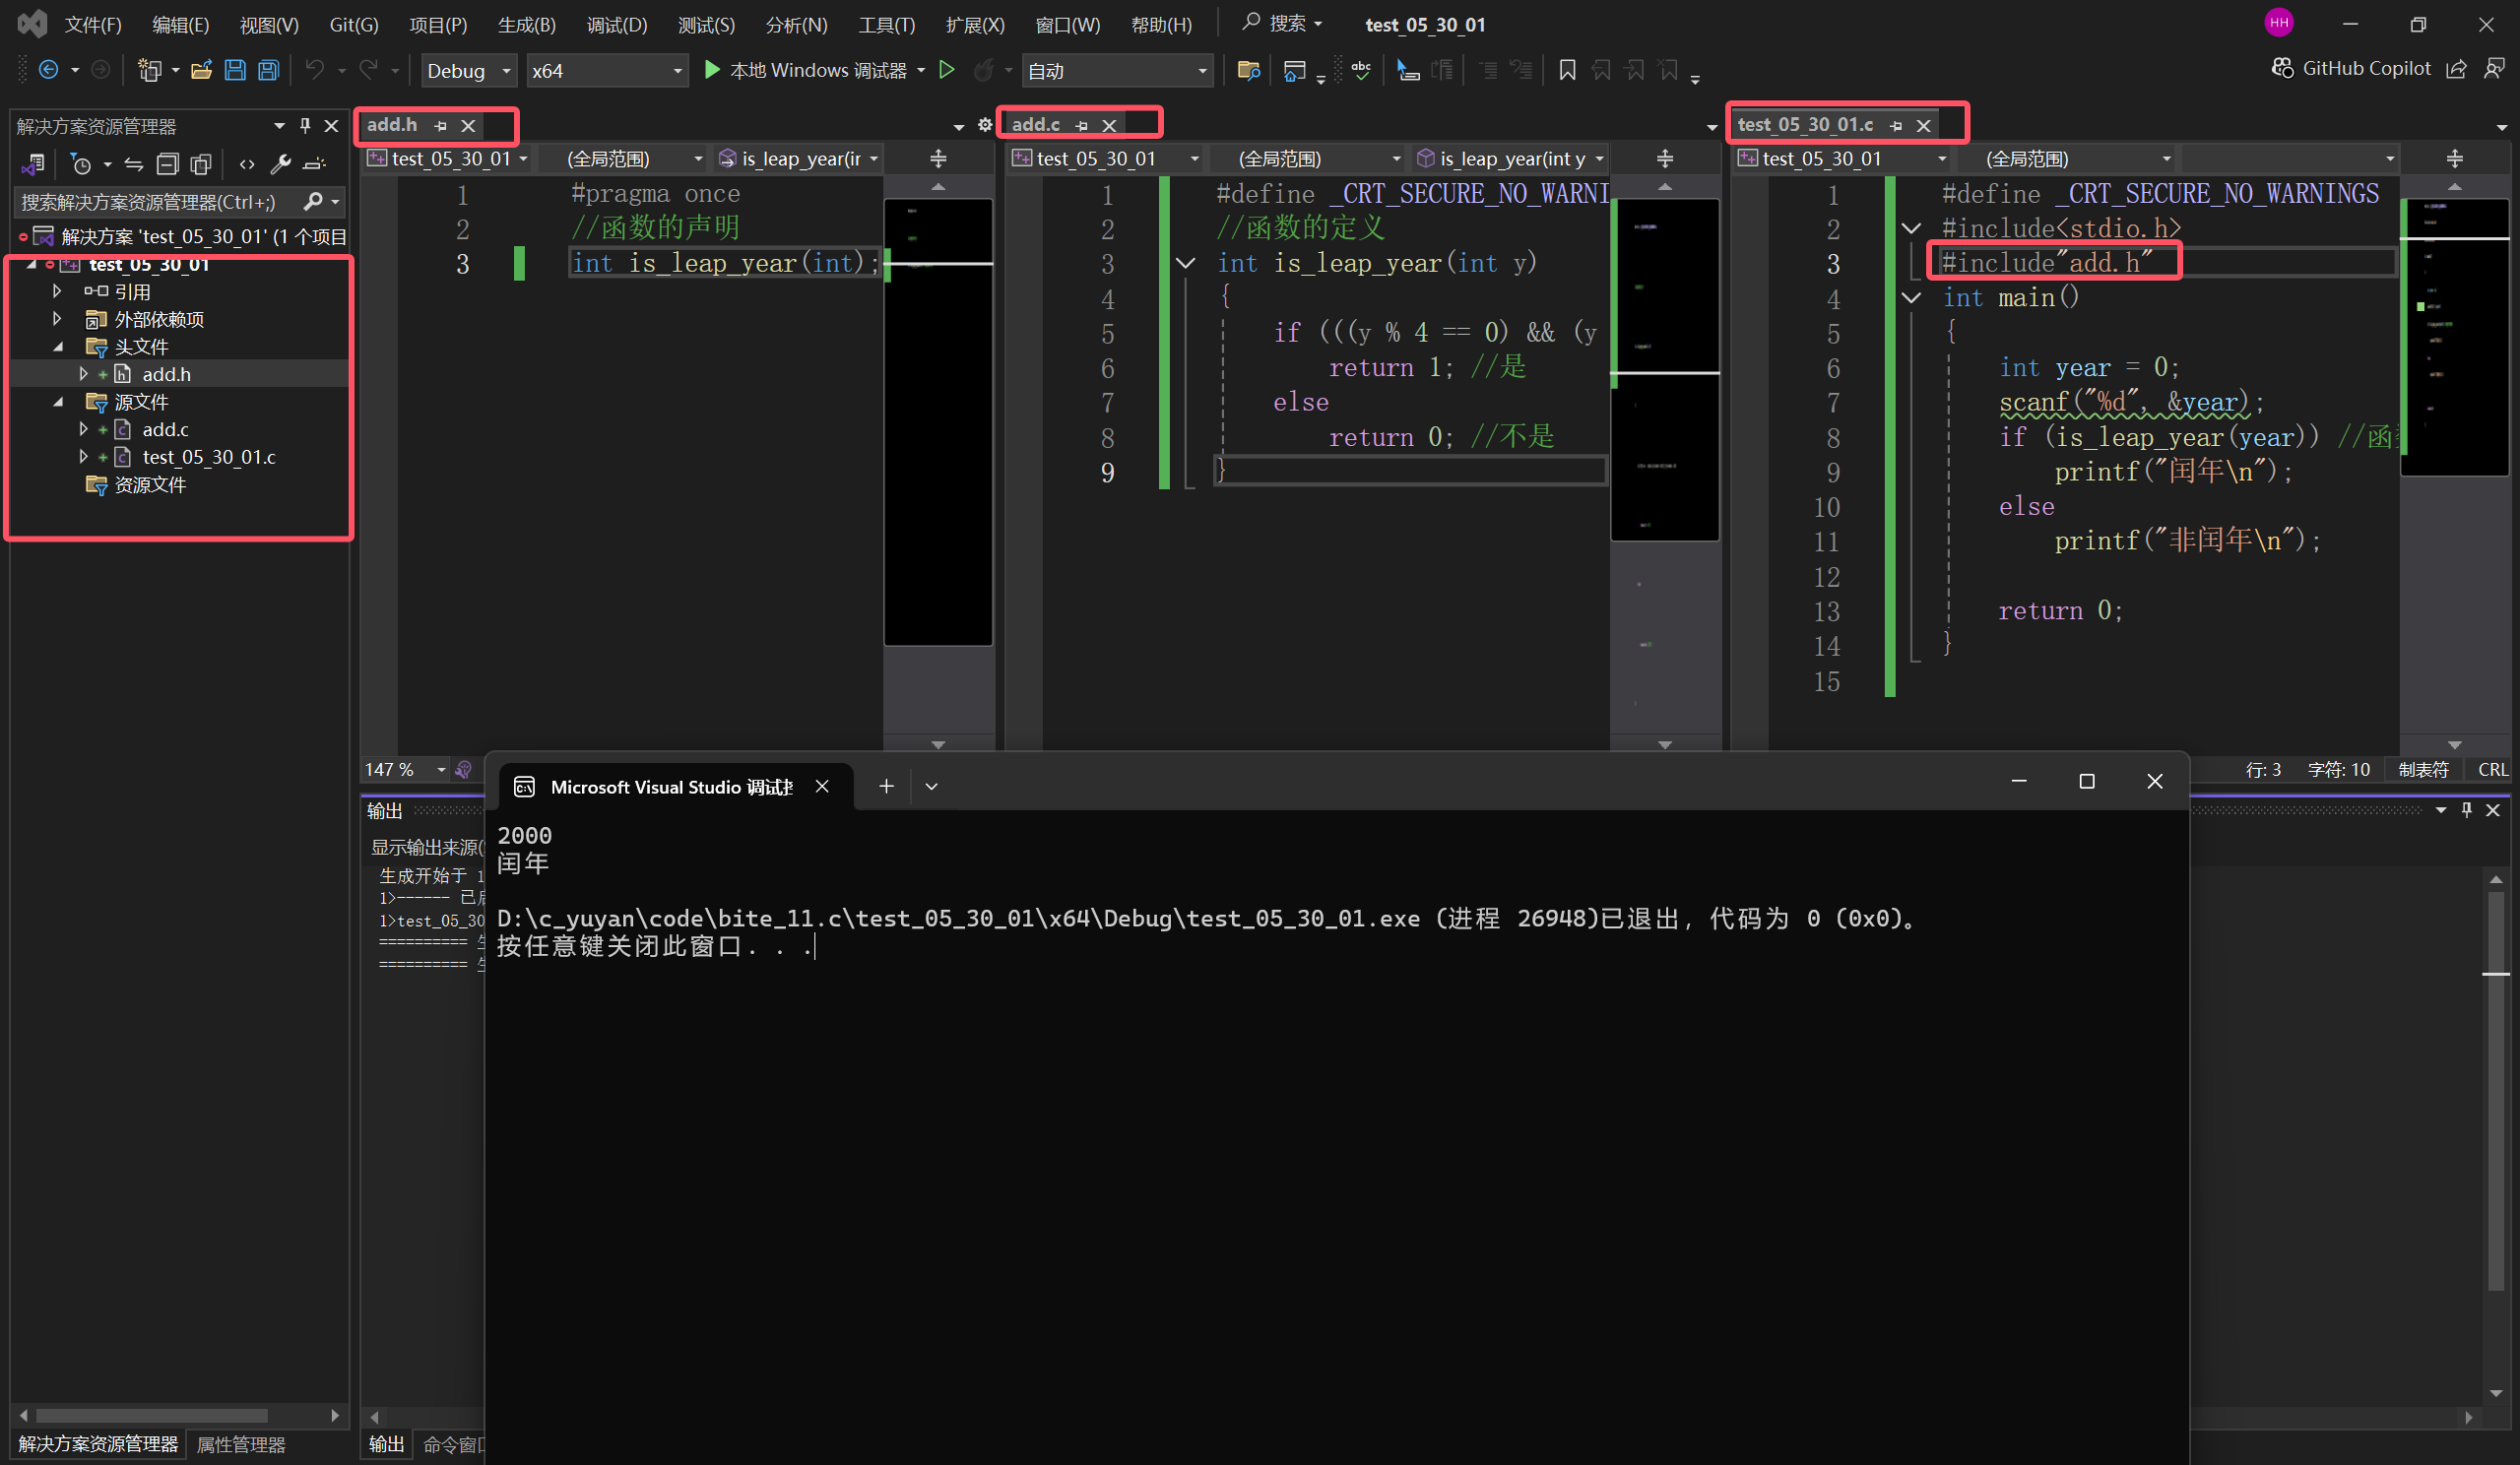Click the Open File folder icon
Screen dimensions: 2520x1465
coord(201,70)
